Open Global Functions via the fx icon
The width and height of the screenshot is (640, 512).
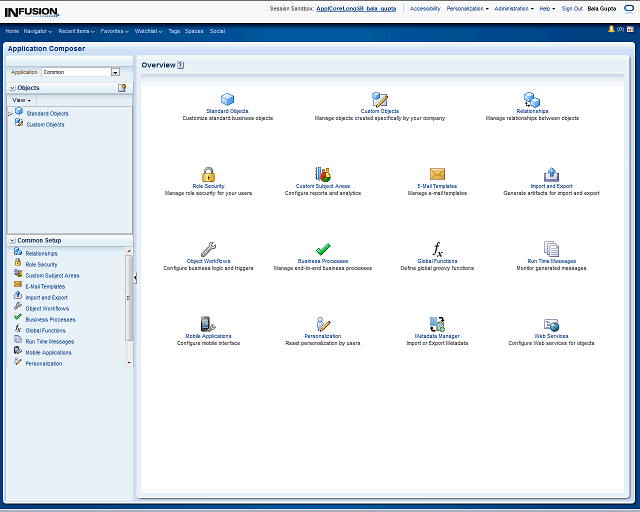[437, 249]
